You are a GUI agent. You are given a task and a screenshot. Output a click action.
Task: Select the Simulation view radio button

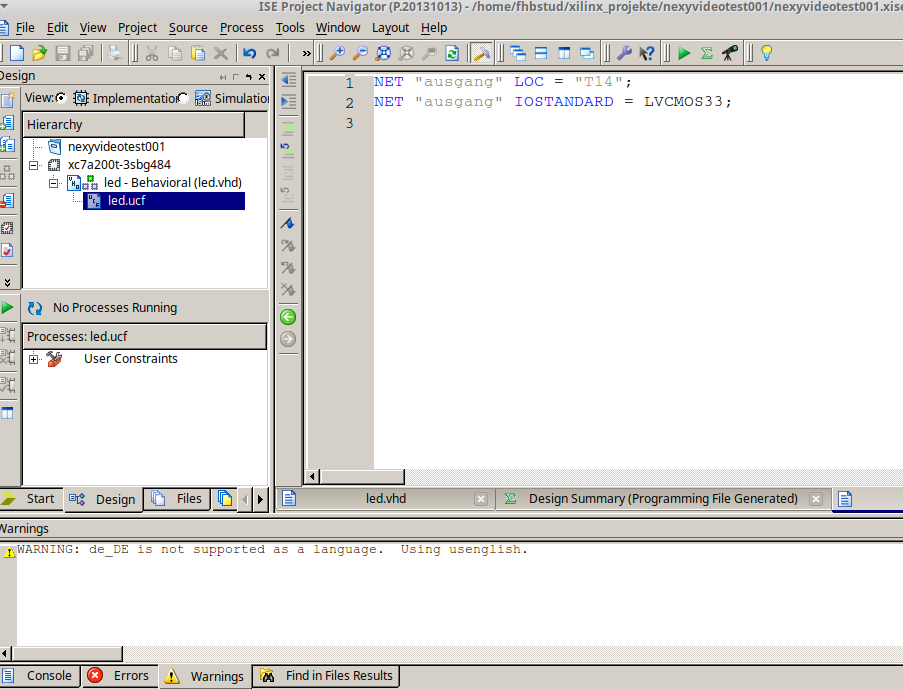pyautogui.click(x=183, y=98)
